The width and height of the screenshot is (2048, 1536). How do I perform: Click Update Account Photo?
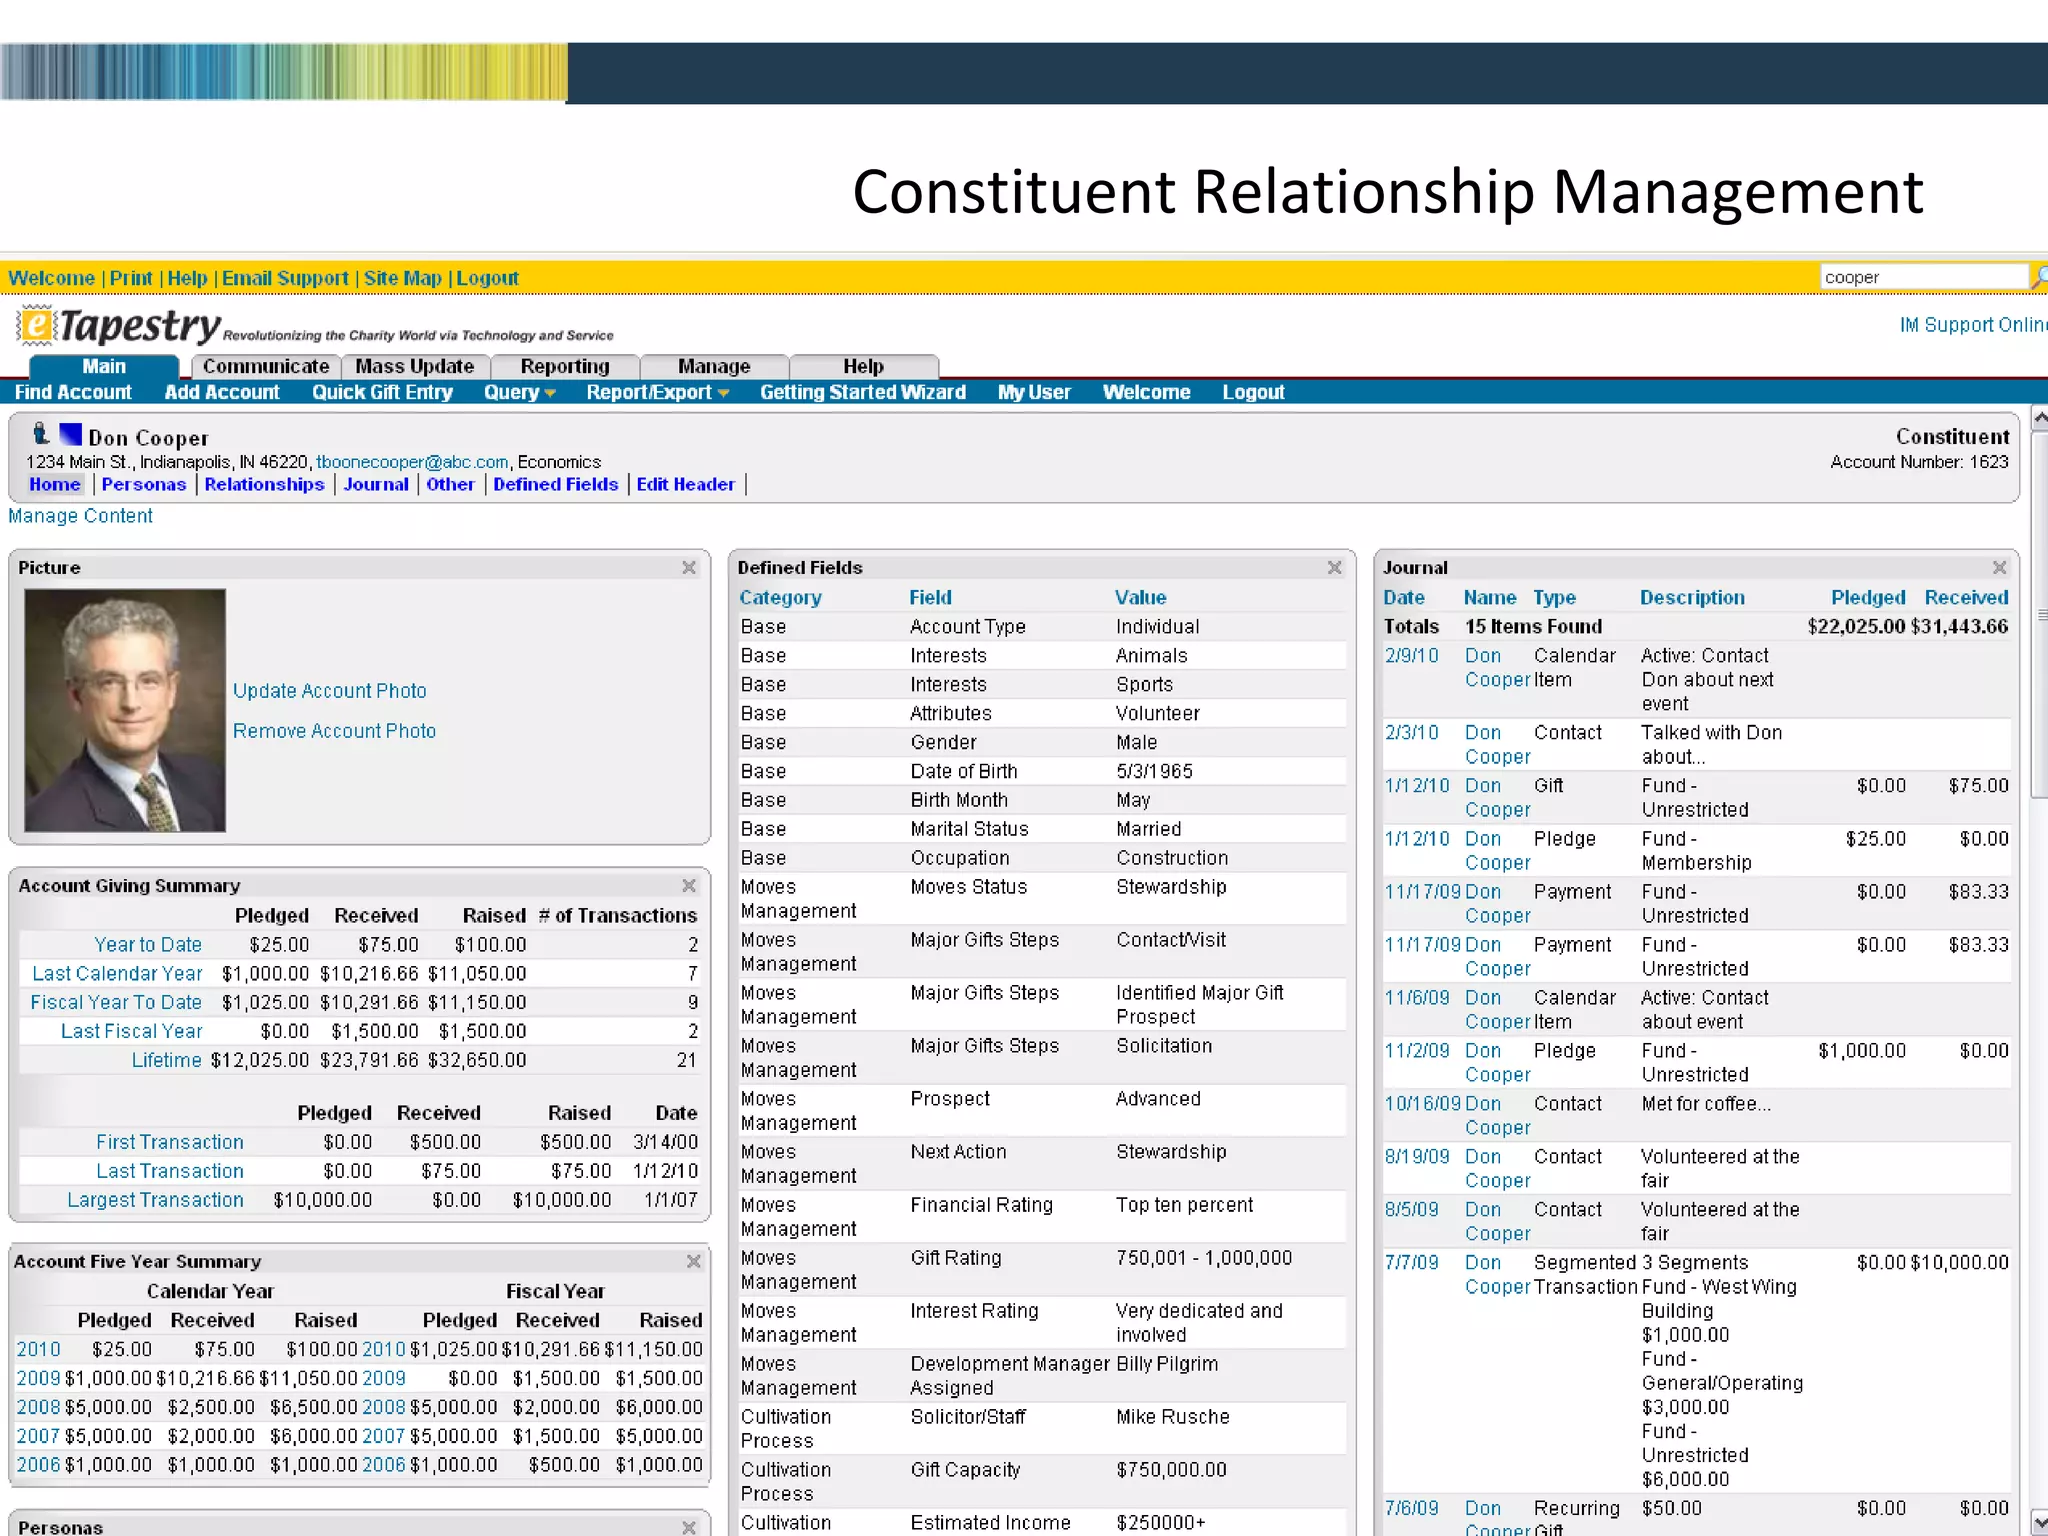coord(330,691)
